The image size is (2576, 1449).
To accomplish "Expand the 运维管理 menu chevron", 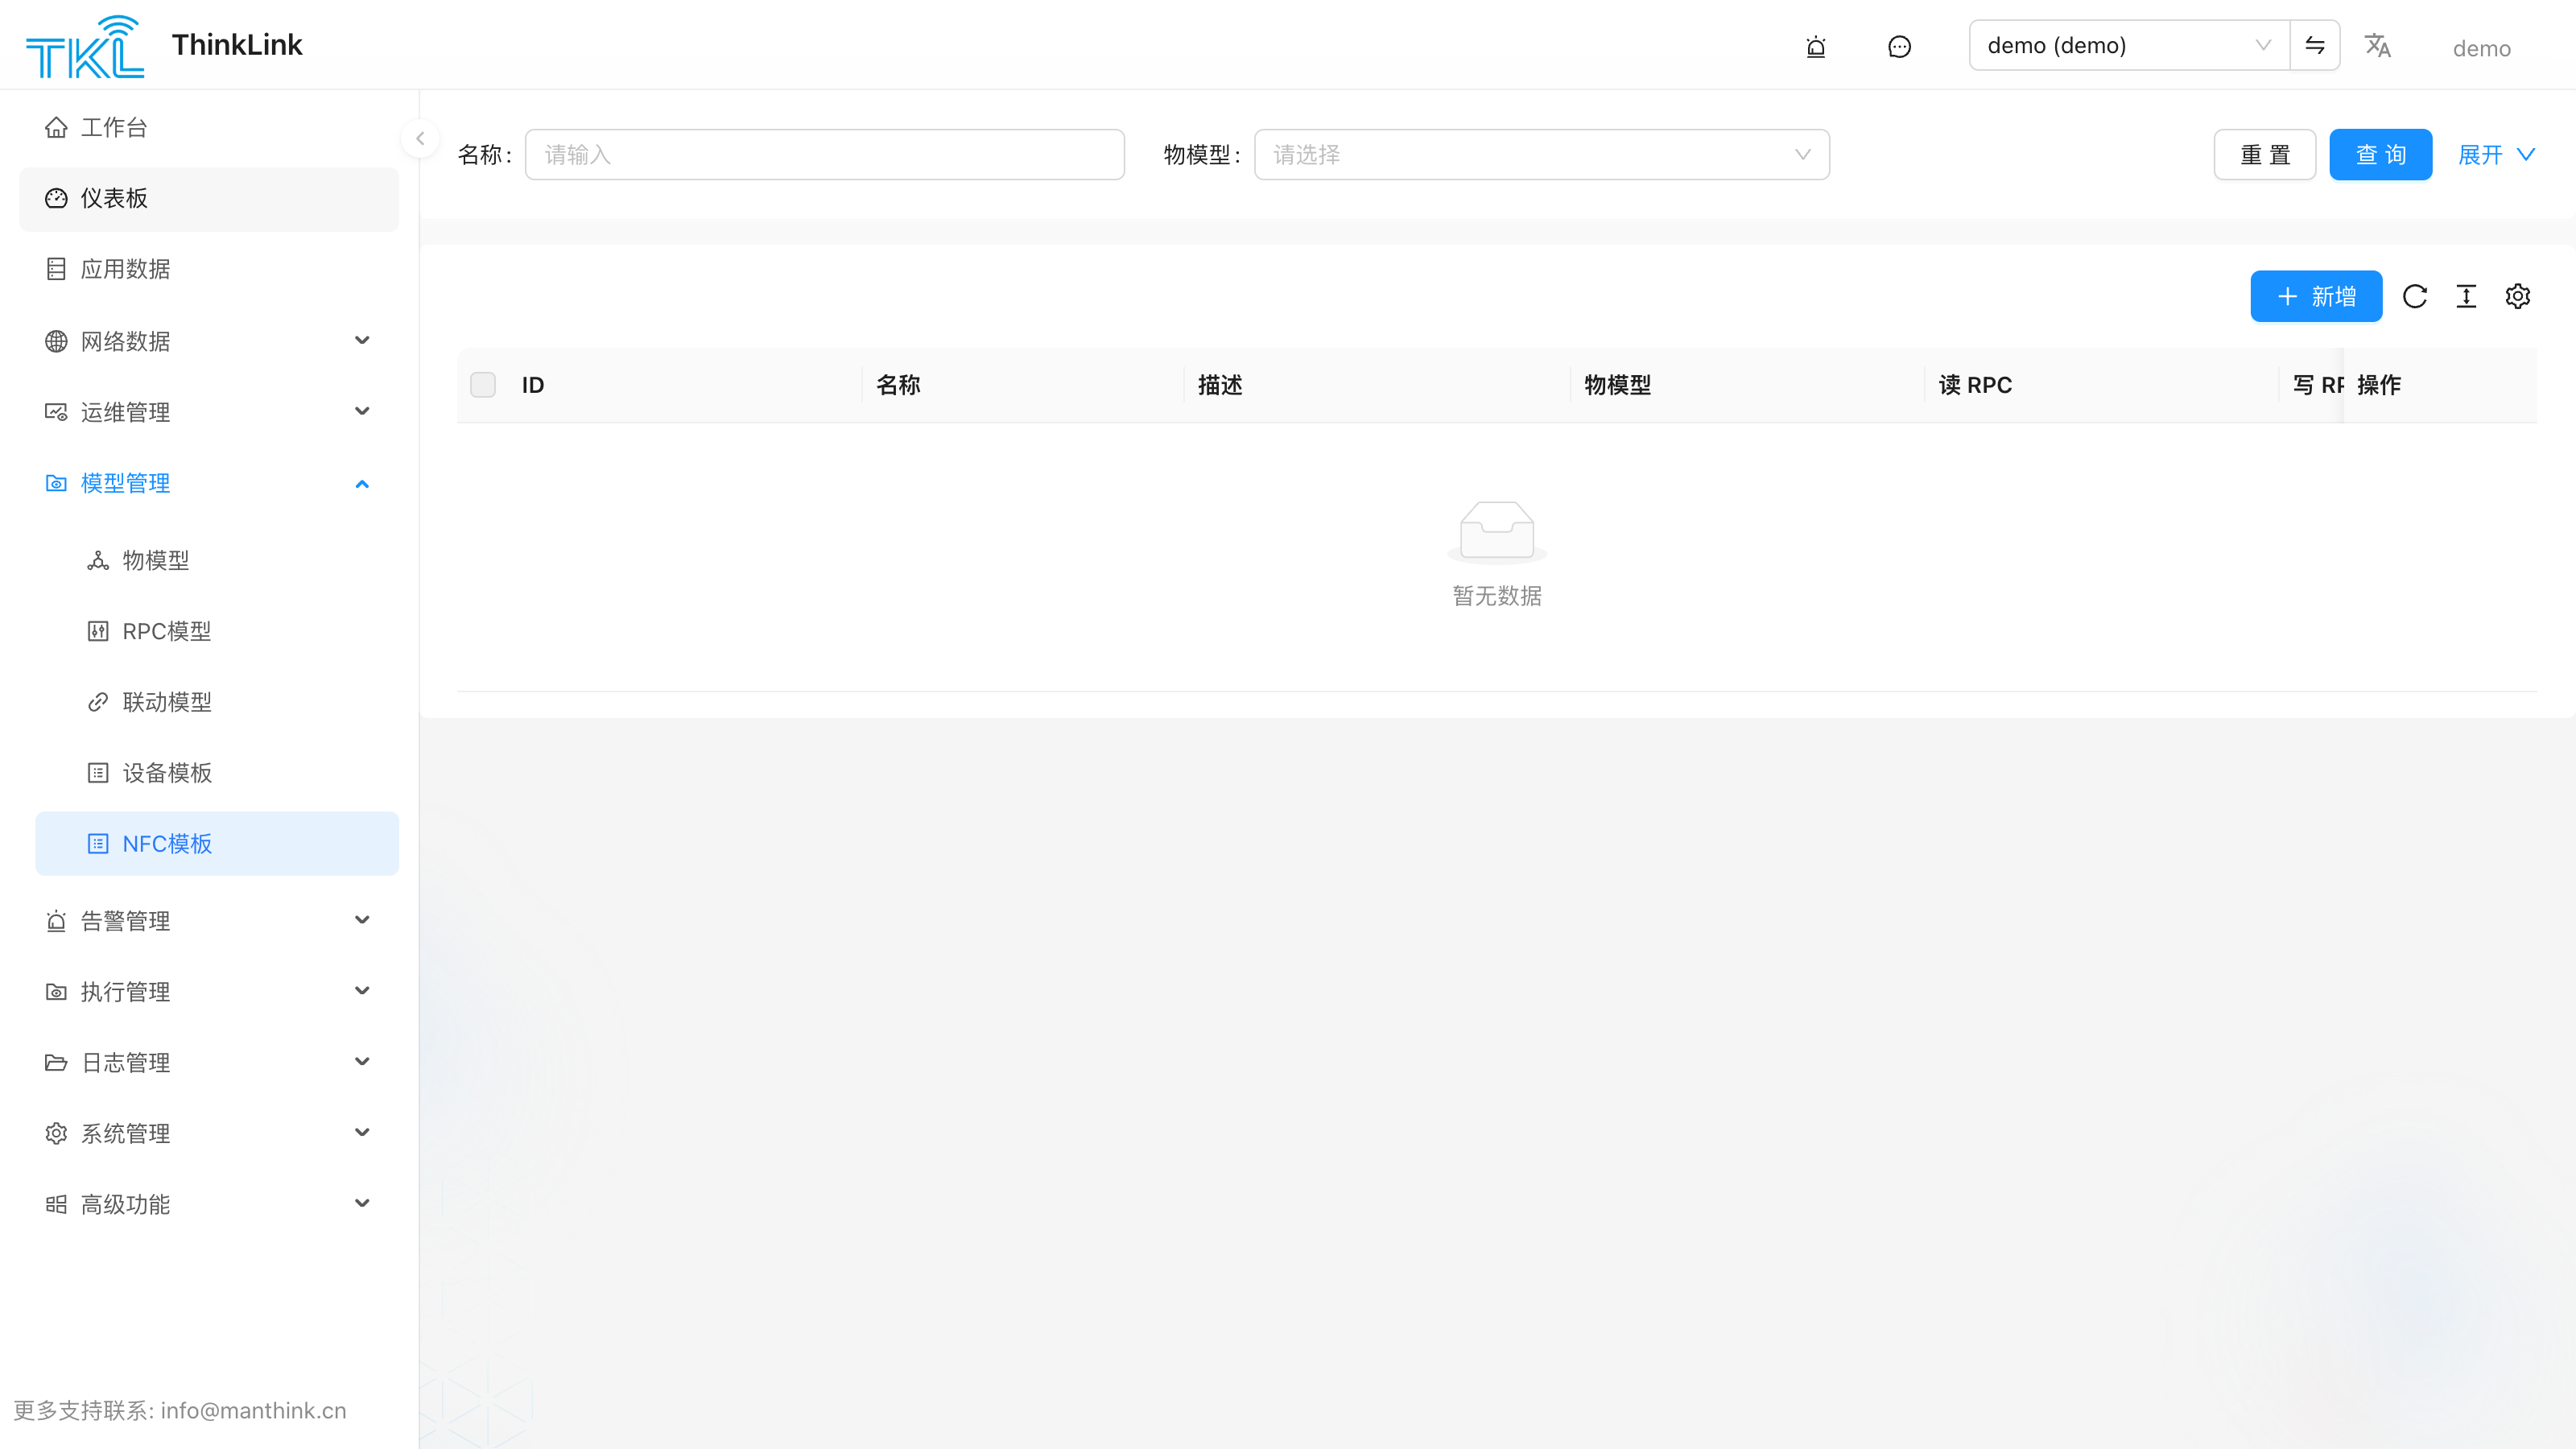I will pyautogui.click(x=362, y=412).
